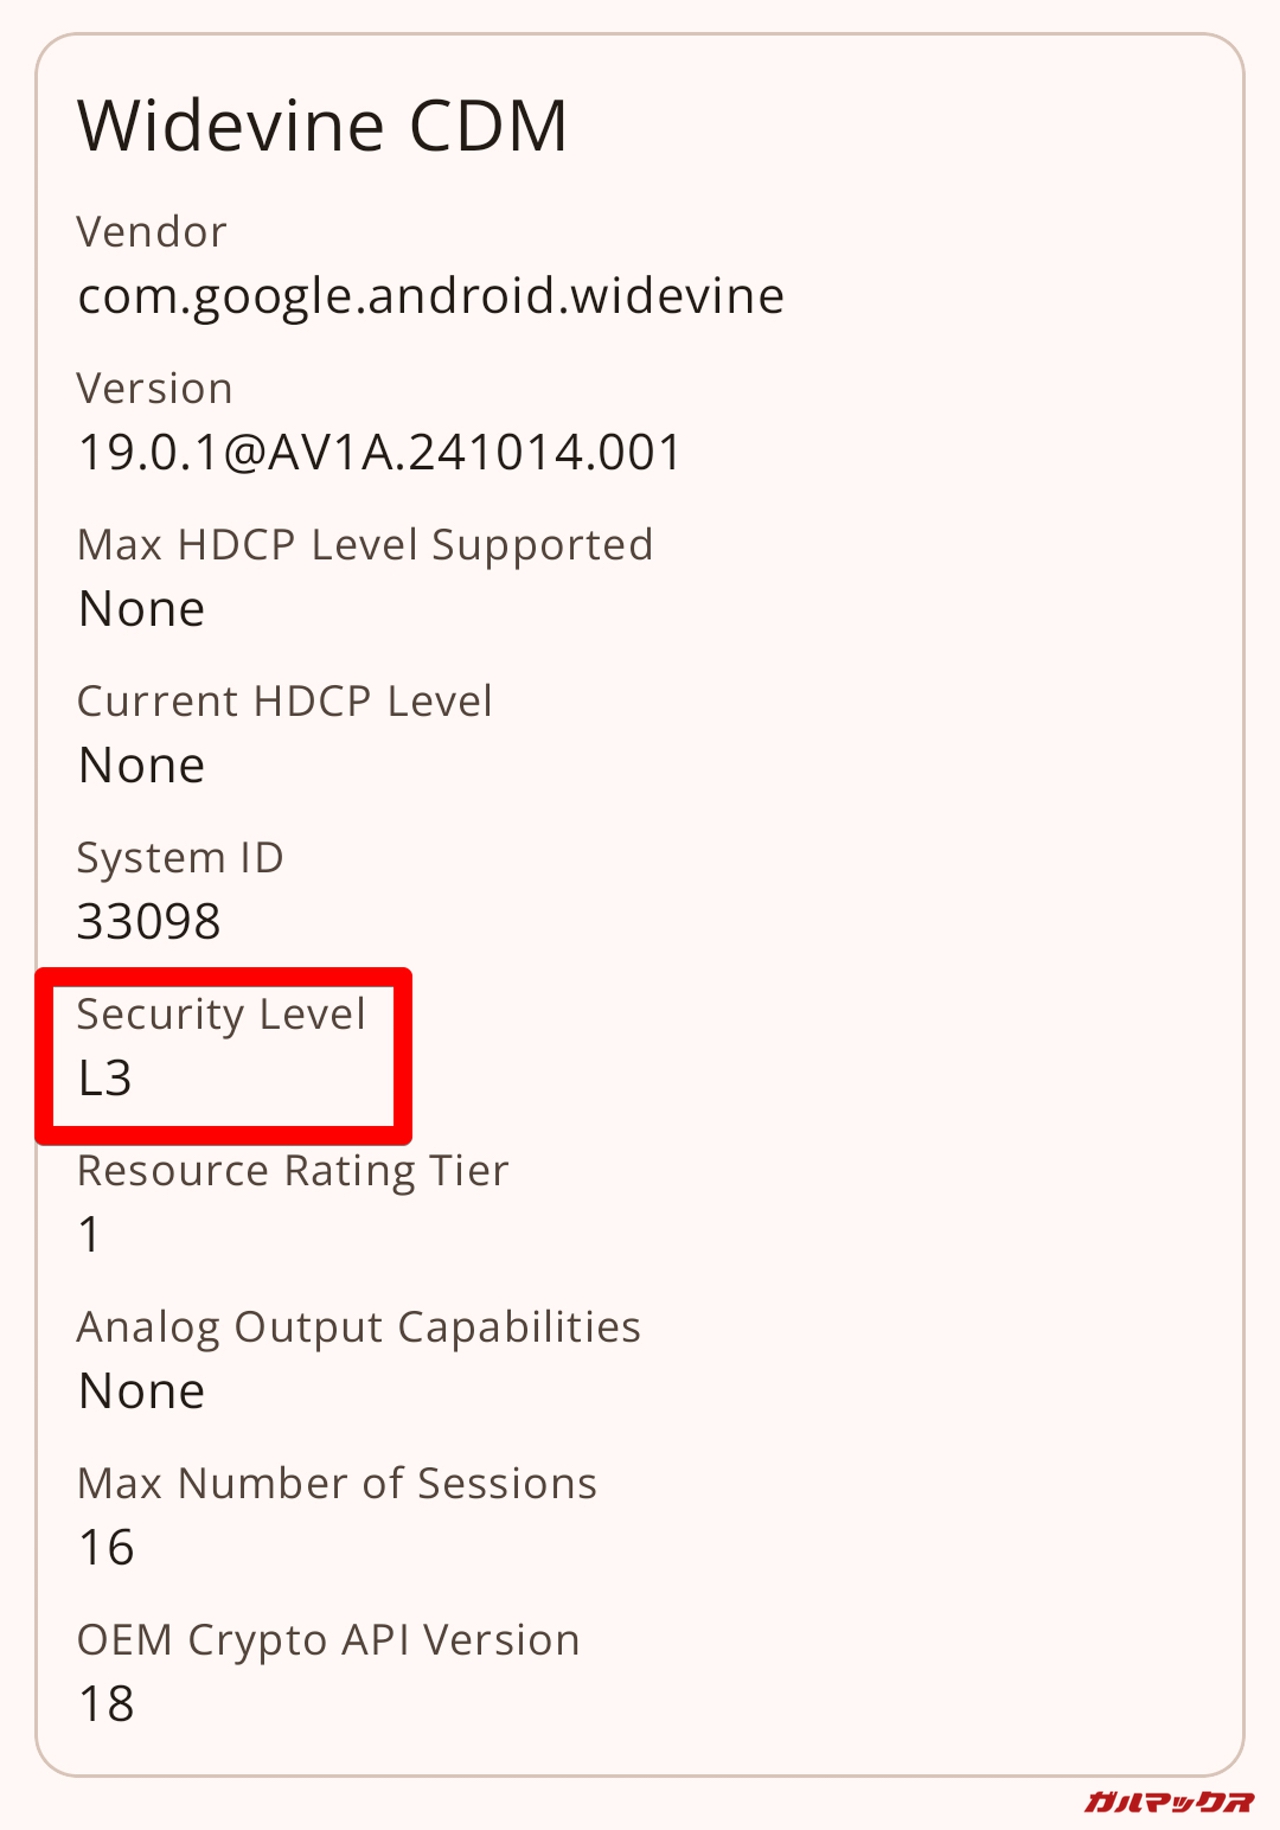Image resolution: width=1280 pixels, height=1830 pixels.
Task: Click the 19.0.1@AV1A.241014.001 version value
Action: [x=380, y=452]
